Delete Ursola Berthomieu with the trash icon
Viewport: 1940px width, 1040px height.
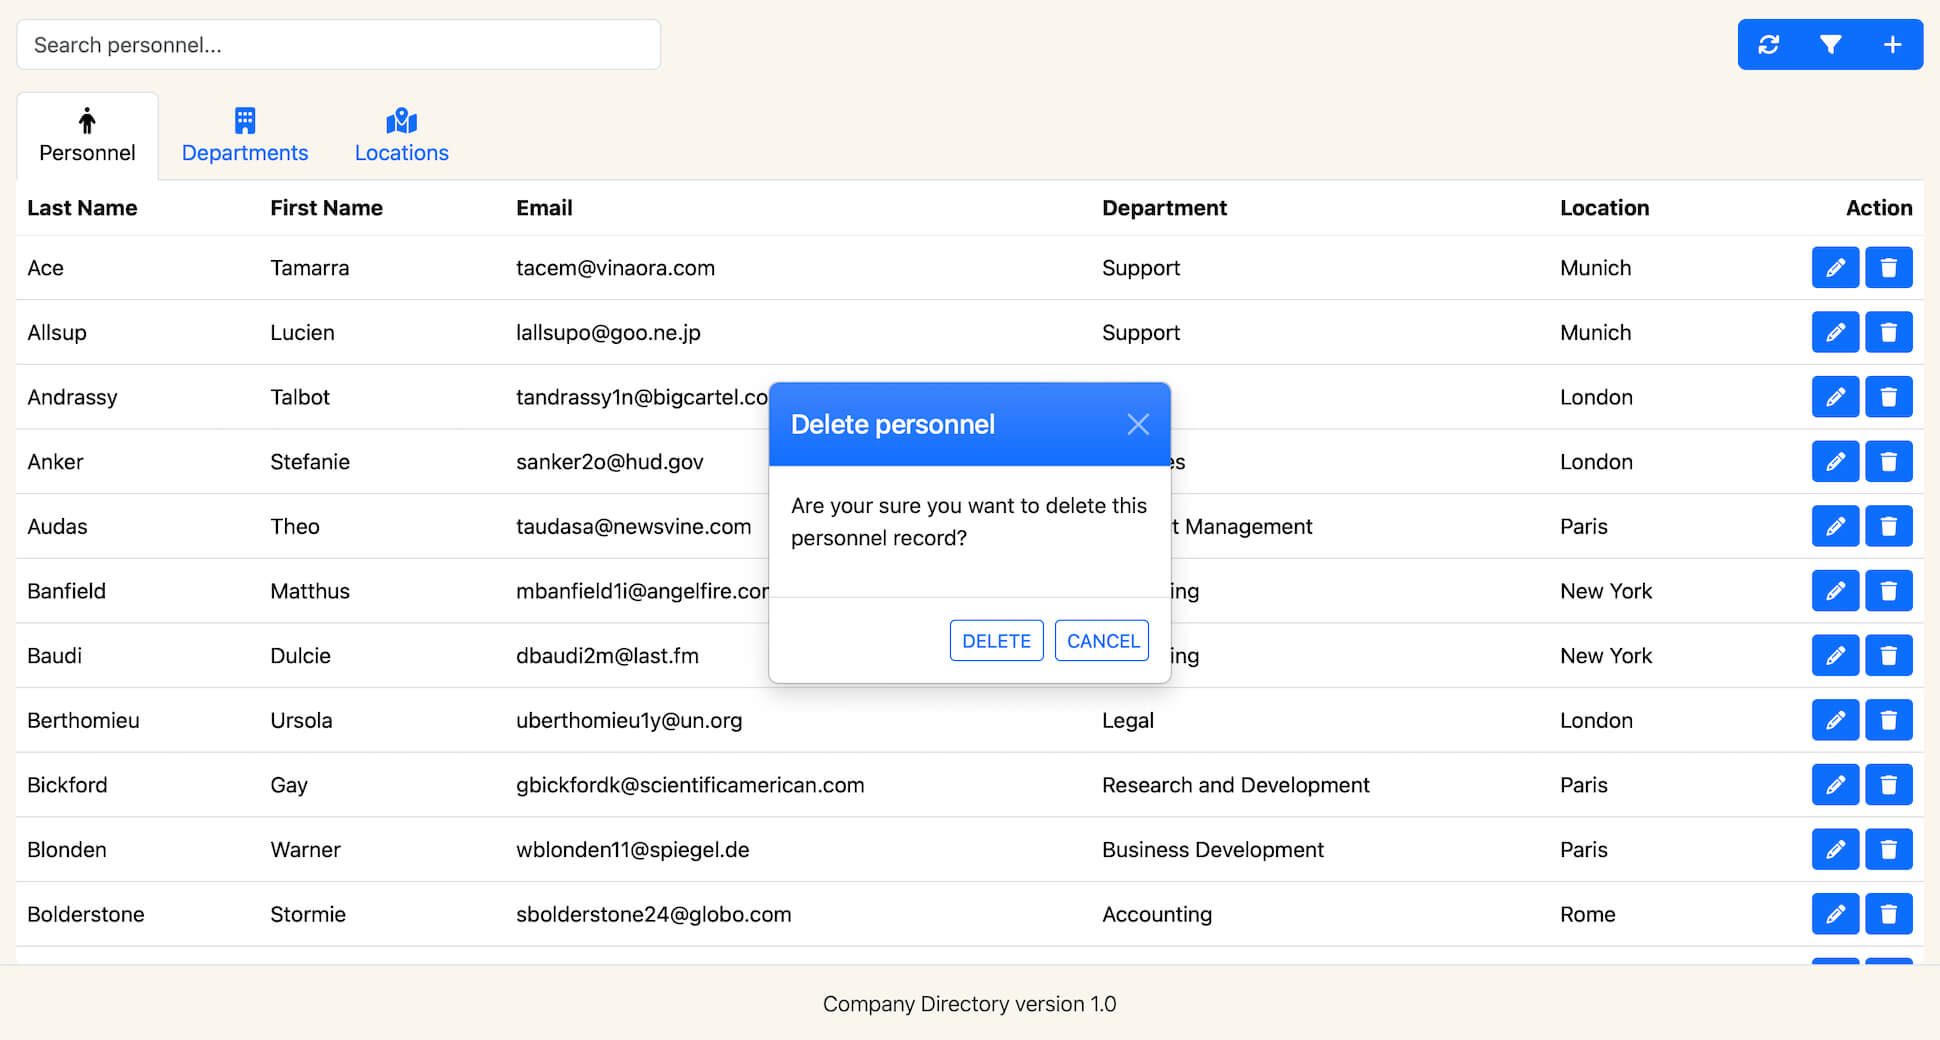point(1888,720)
